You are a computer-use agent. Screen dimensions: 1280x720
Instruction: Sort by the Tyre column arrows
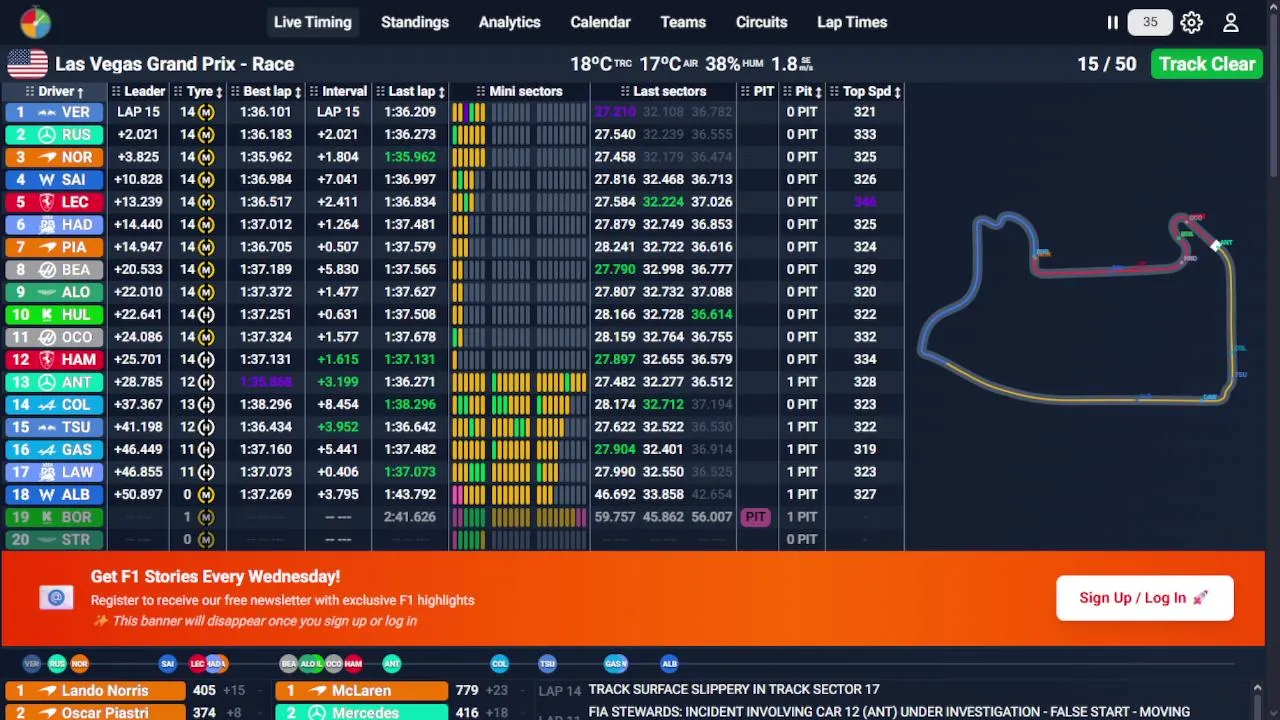219,92
